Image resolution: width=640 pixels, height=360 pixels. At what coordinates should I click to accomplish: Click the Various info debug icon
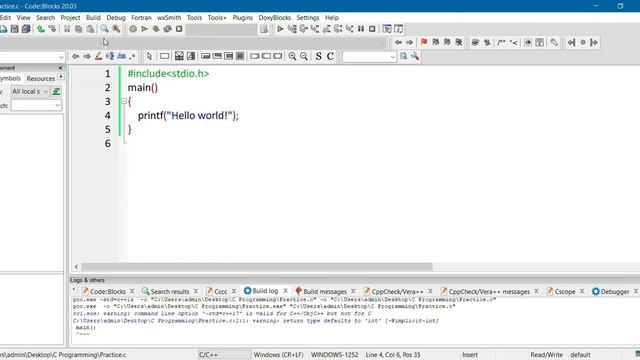[x=398, y=29]
